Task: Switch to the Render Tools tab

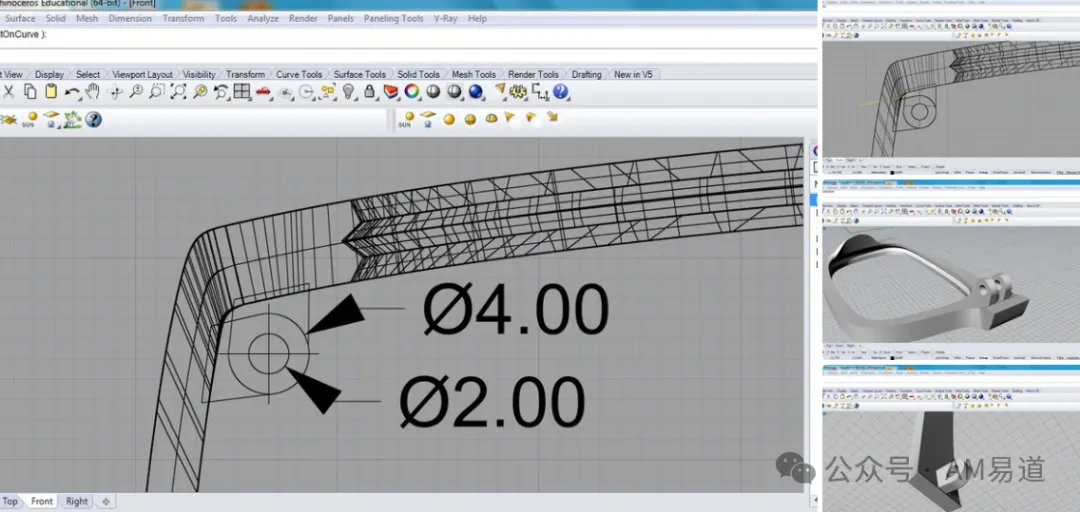Action: click(x=534, y=74)
